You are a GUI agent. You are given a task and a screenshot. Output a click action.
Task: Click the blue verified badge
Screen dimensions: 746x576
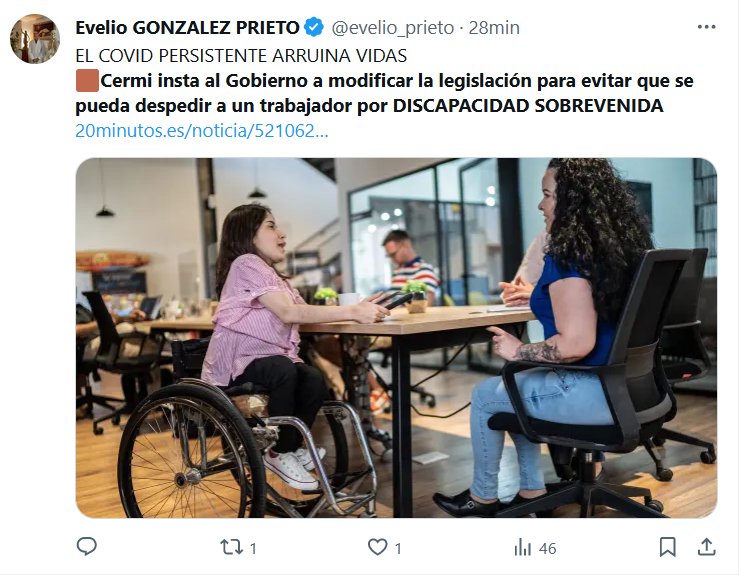(314, 27)
